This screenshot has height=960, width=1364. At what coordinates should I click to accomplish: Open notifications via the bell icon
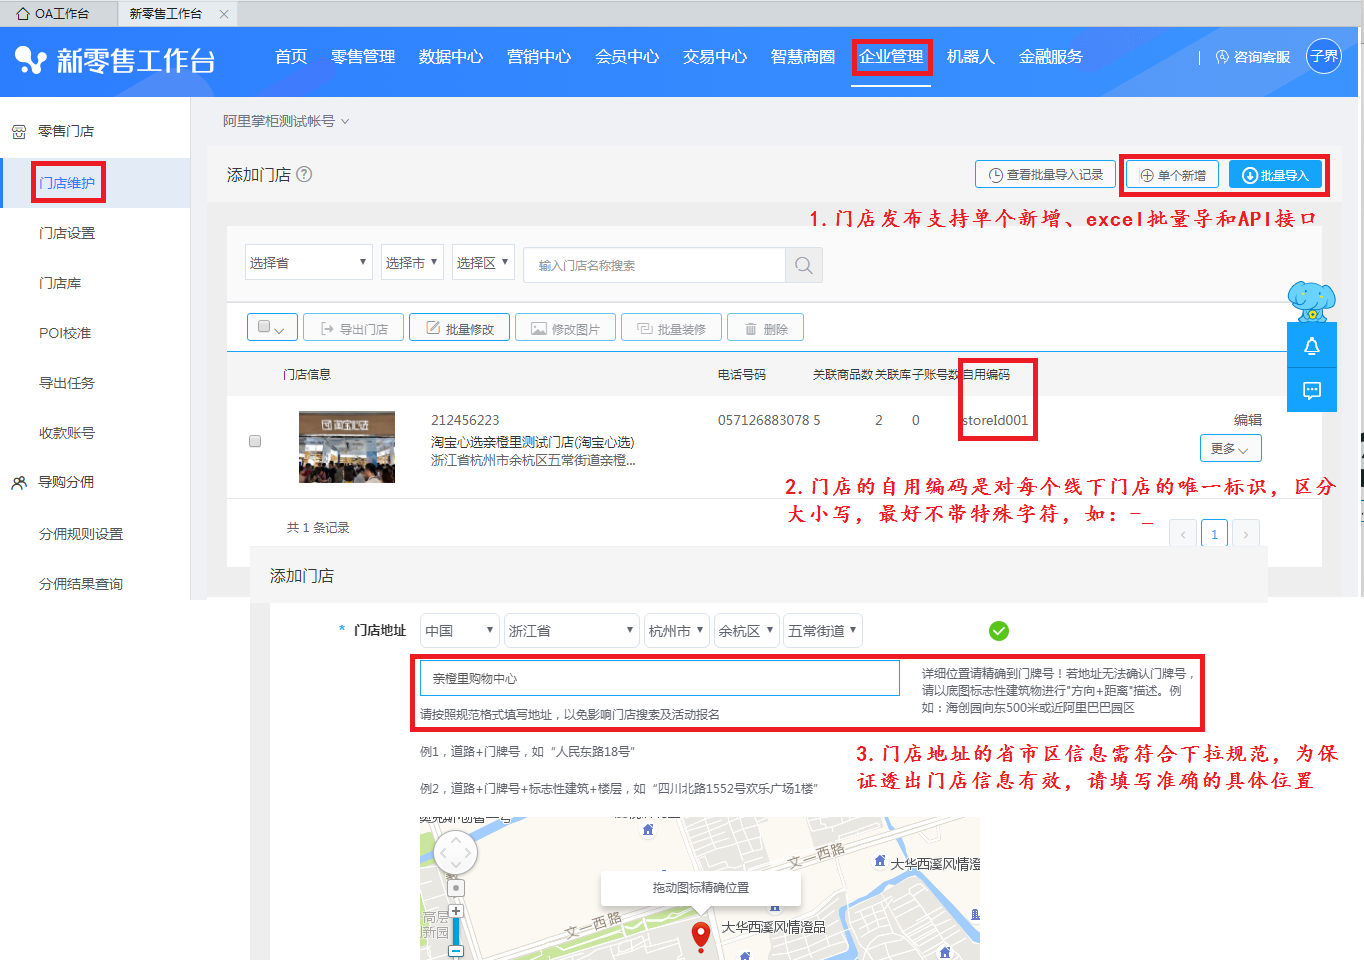click(x=1312, y=346)
